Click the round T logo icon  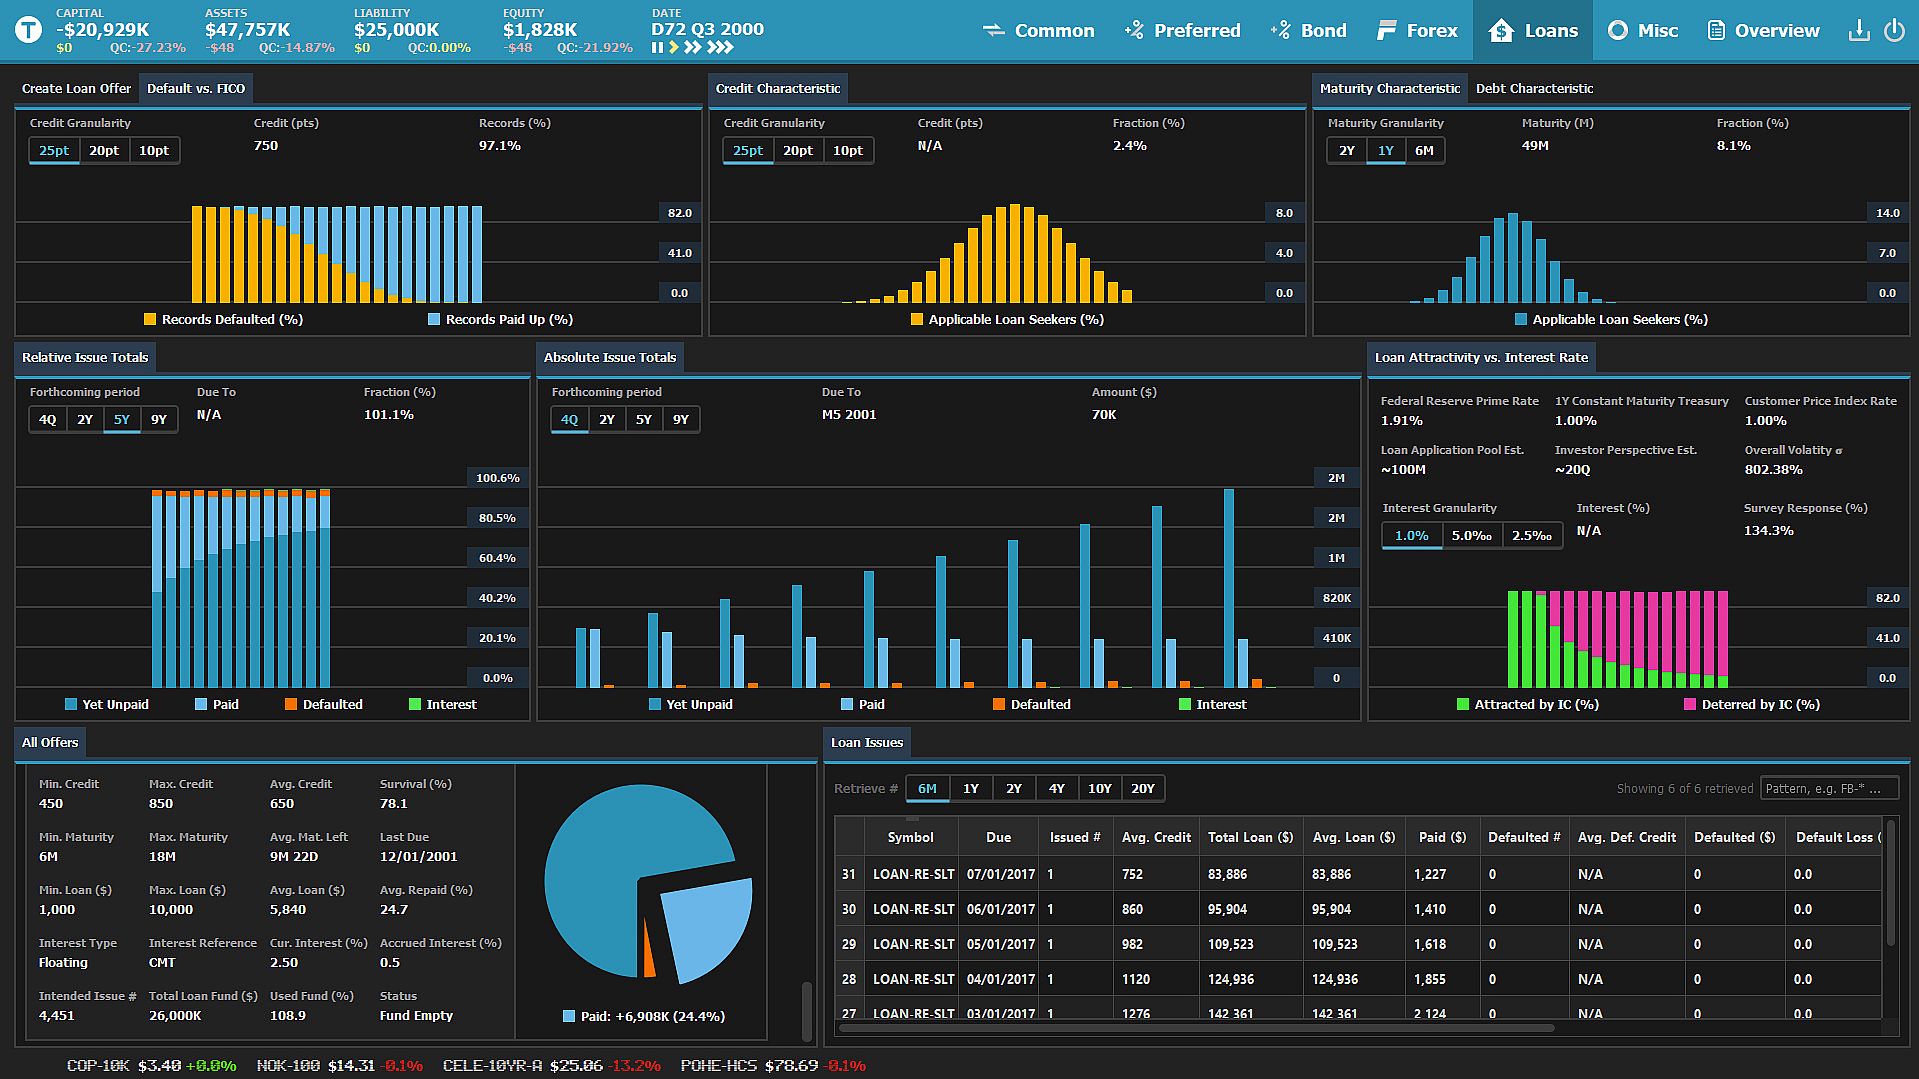[28, 30]
